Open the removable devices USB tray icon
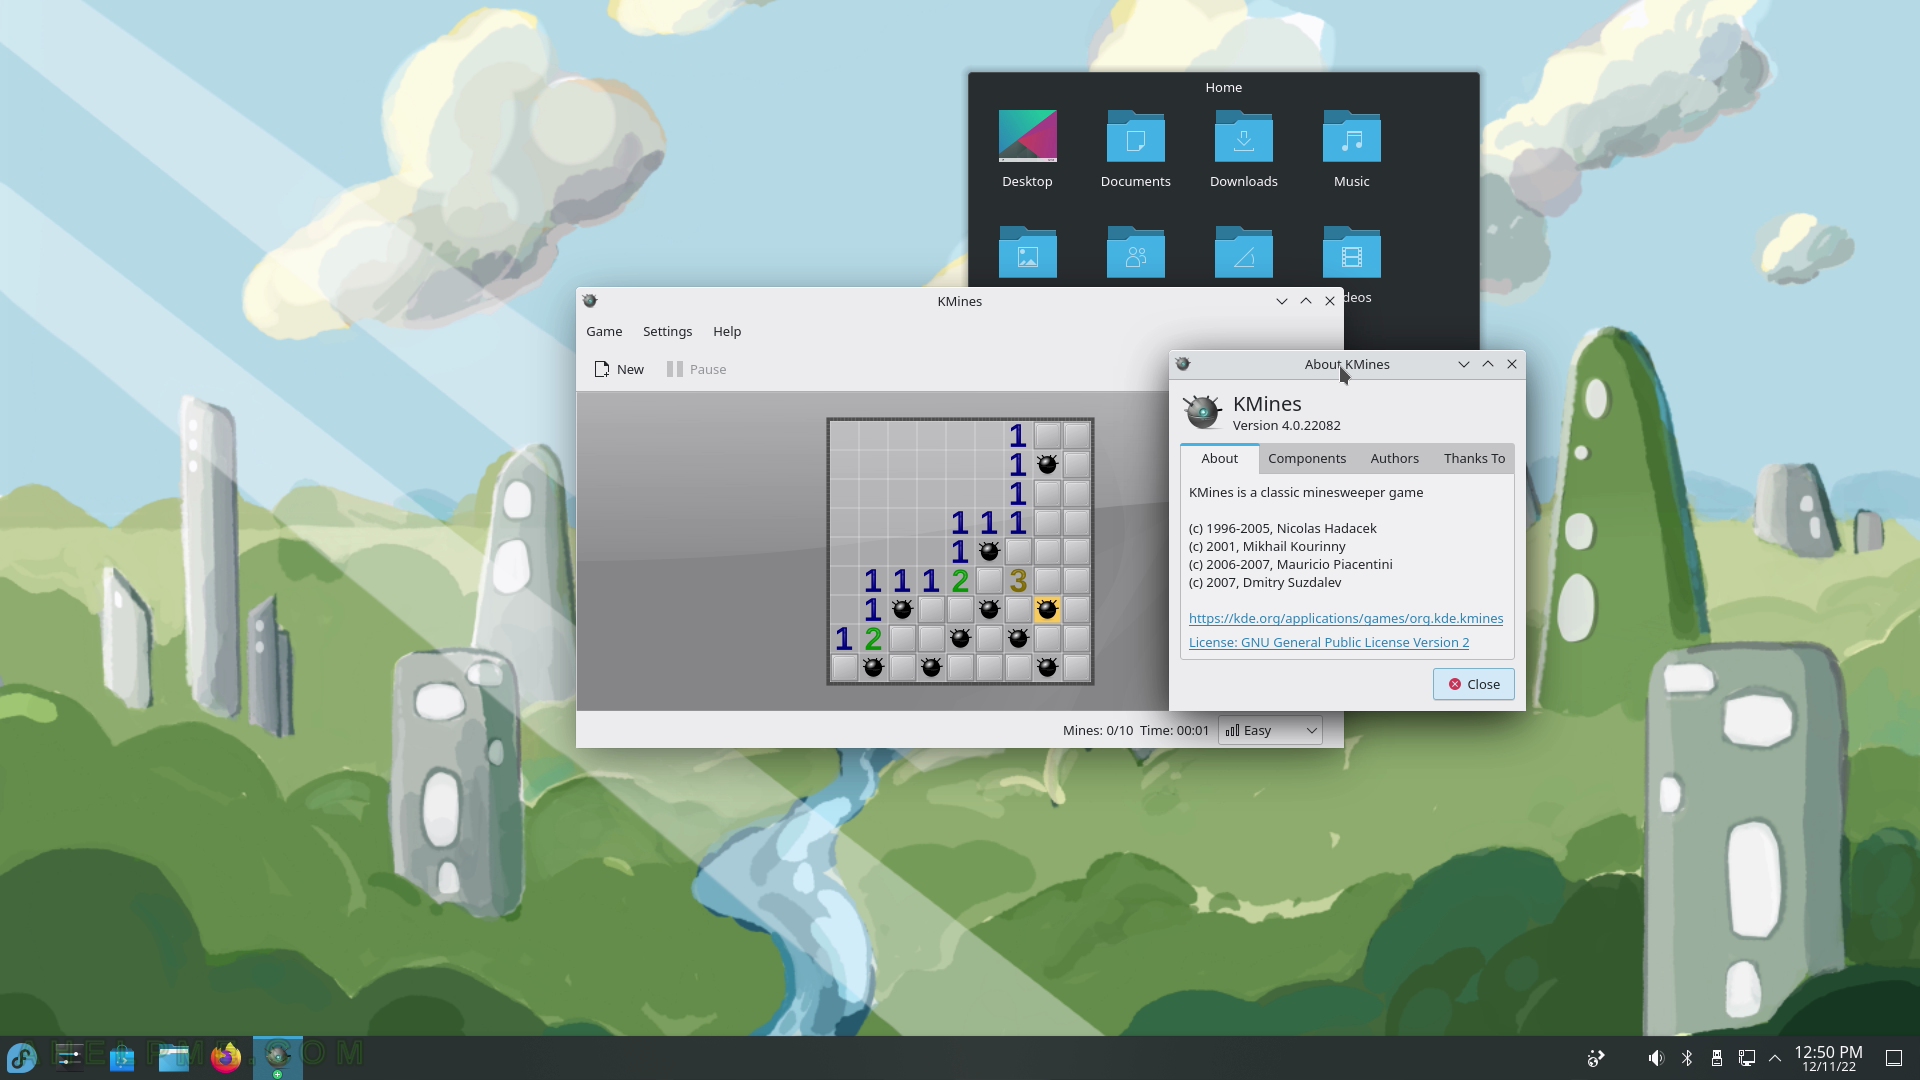 (x=1716, y=1058)
